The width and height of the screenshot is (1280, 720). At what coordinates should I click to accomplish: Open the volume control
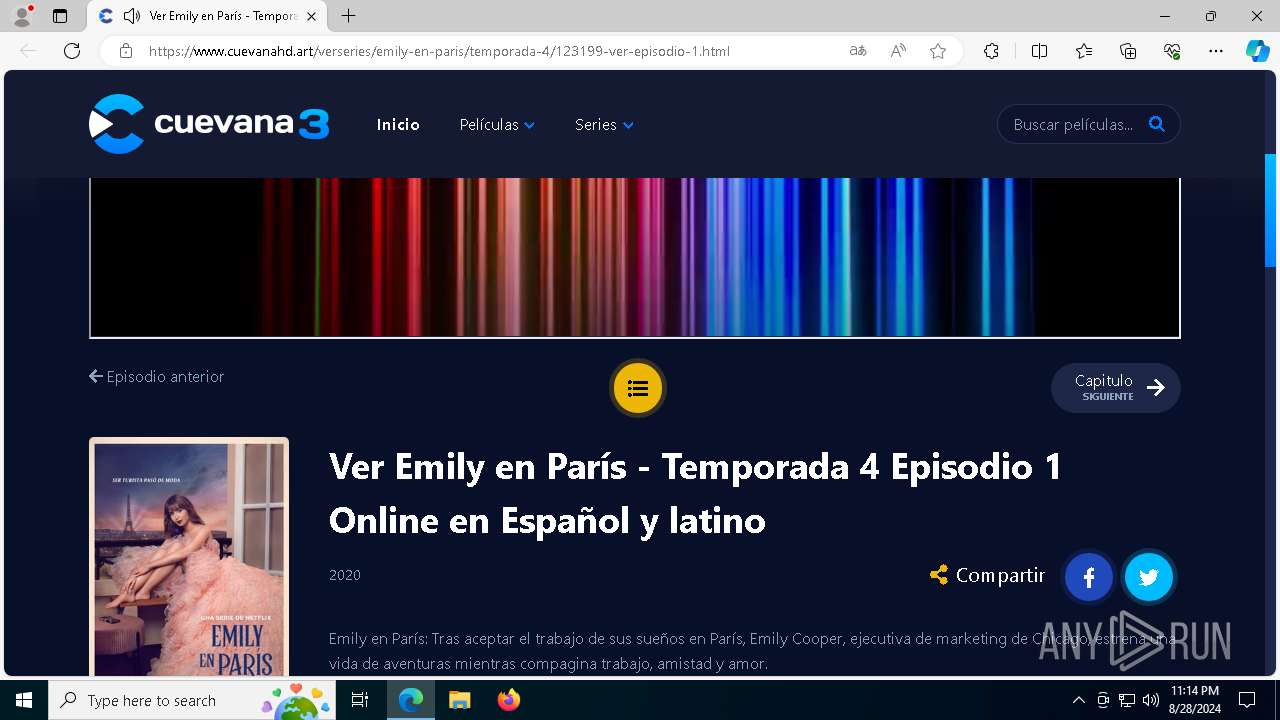(x=1151, y=700)
